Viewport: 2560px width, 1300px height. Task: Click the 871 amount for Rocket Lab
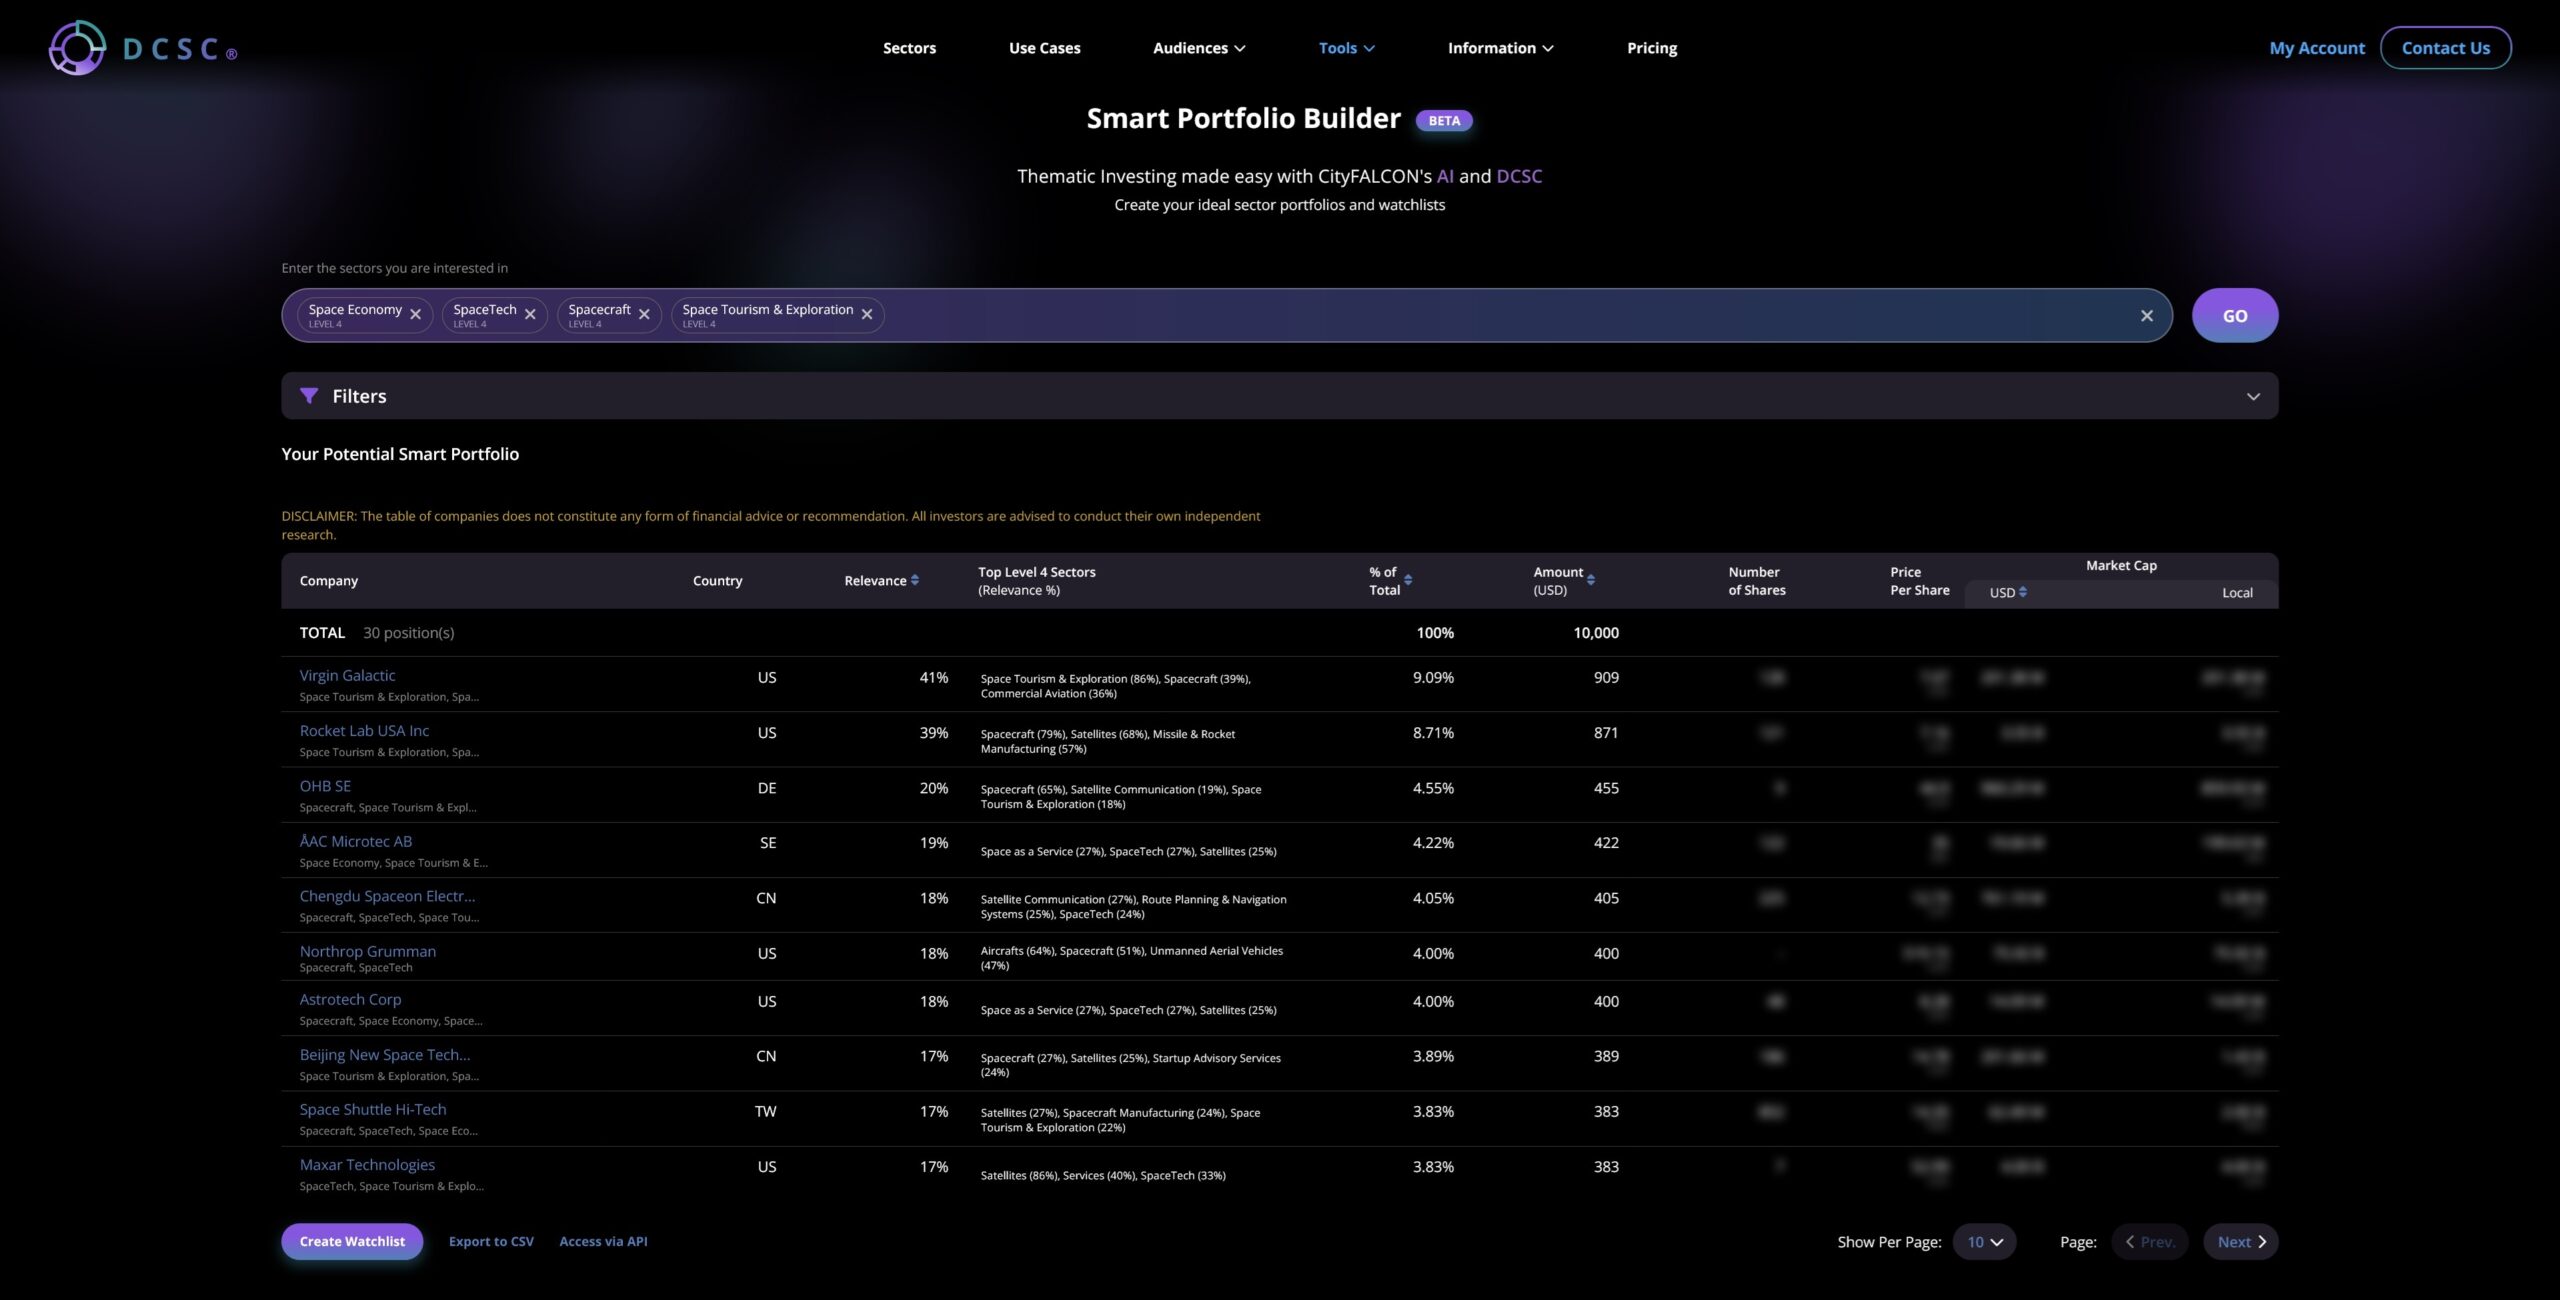click(1606, 733)
